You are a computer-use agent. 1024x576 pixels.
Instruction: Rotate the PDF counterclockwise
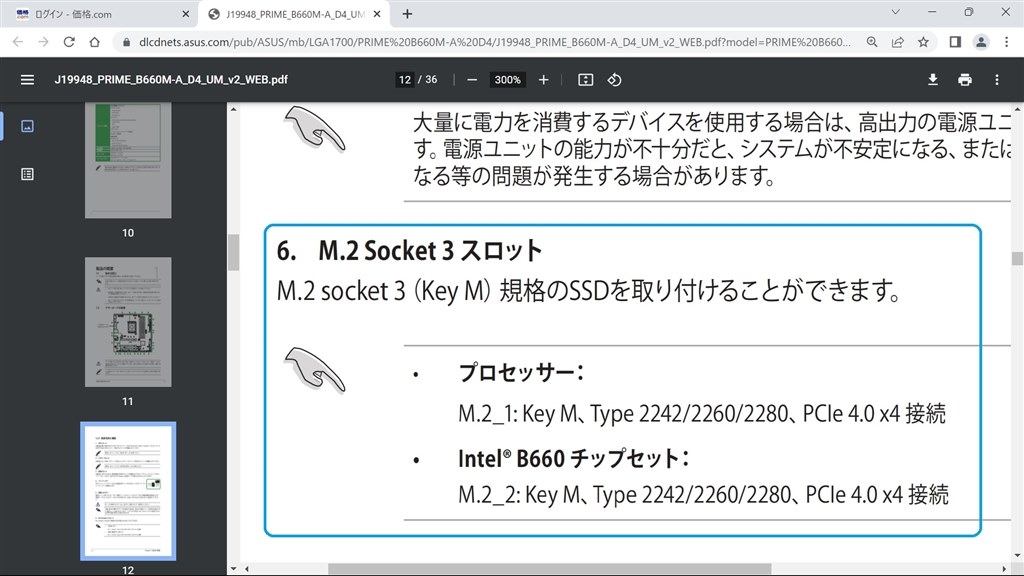(x=614, y=80)
